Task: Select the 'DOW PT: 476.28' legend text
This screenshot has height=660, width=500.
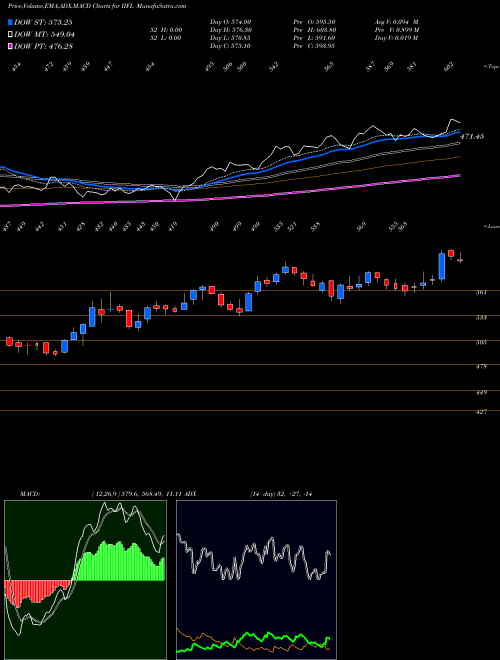Action: pyautogui.click(x=43, y=46)
